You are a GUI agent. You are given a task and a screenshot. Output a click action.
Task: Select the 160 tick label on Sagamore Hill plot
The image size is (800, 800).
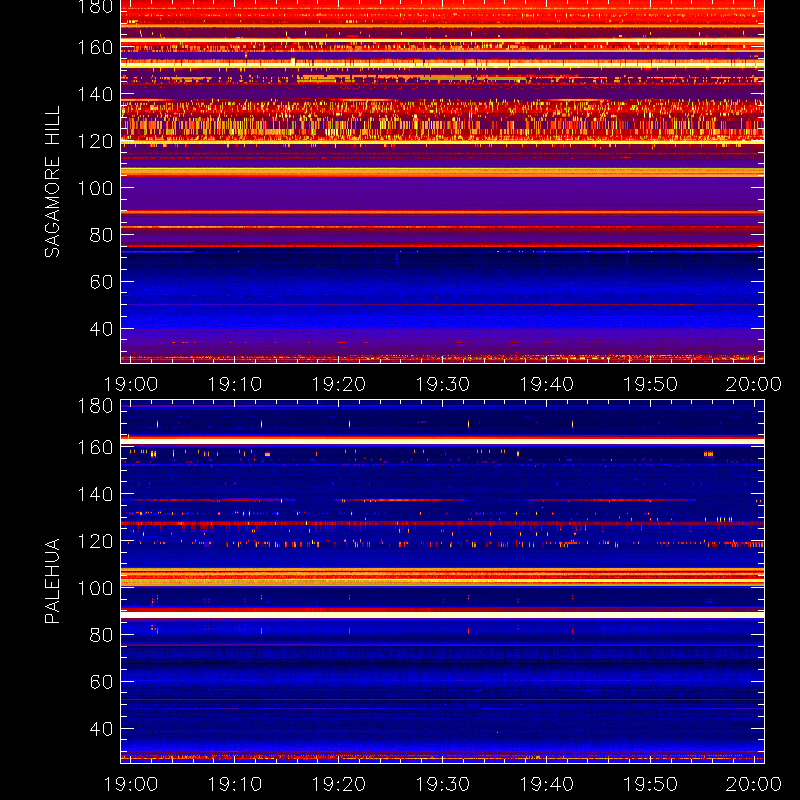coord(95,47)
